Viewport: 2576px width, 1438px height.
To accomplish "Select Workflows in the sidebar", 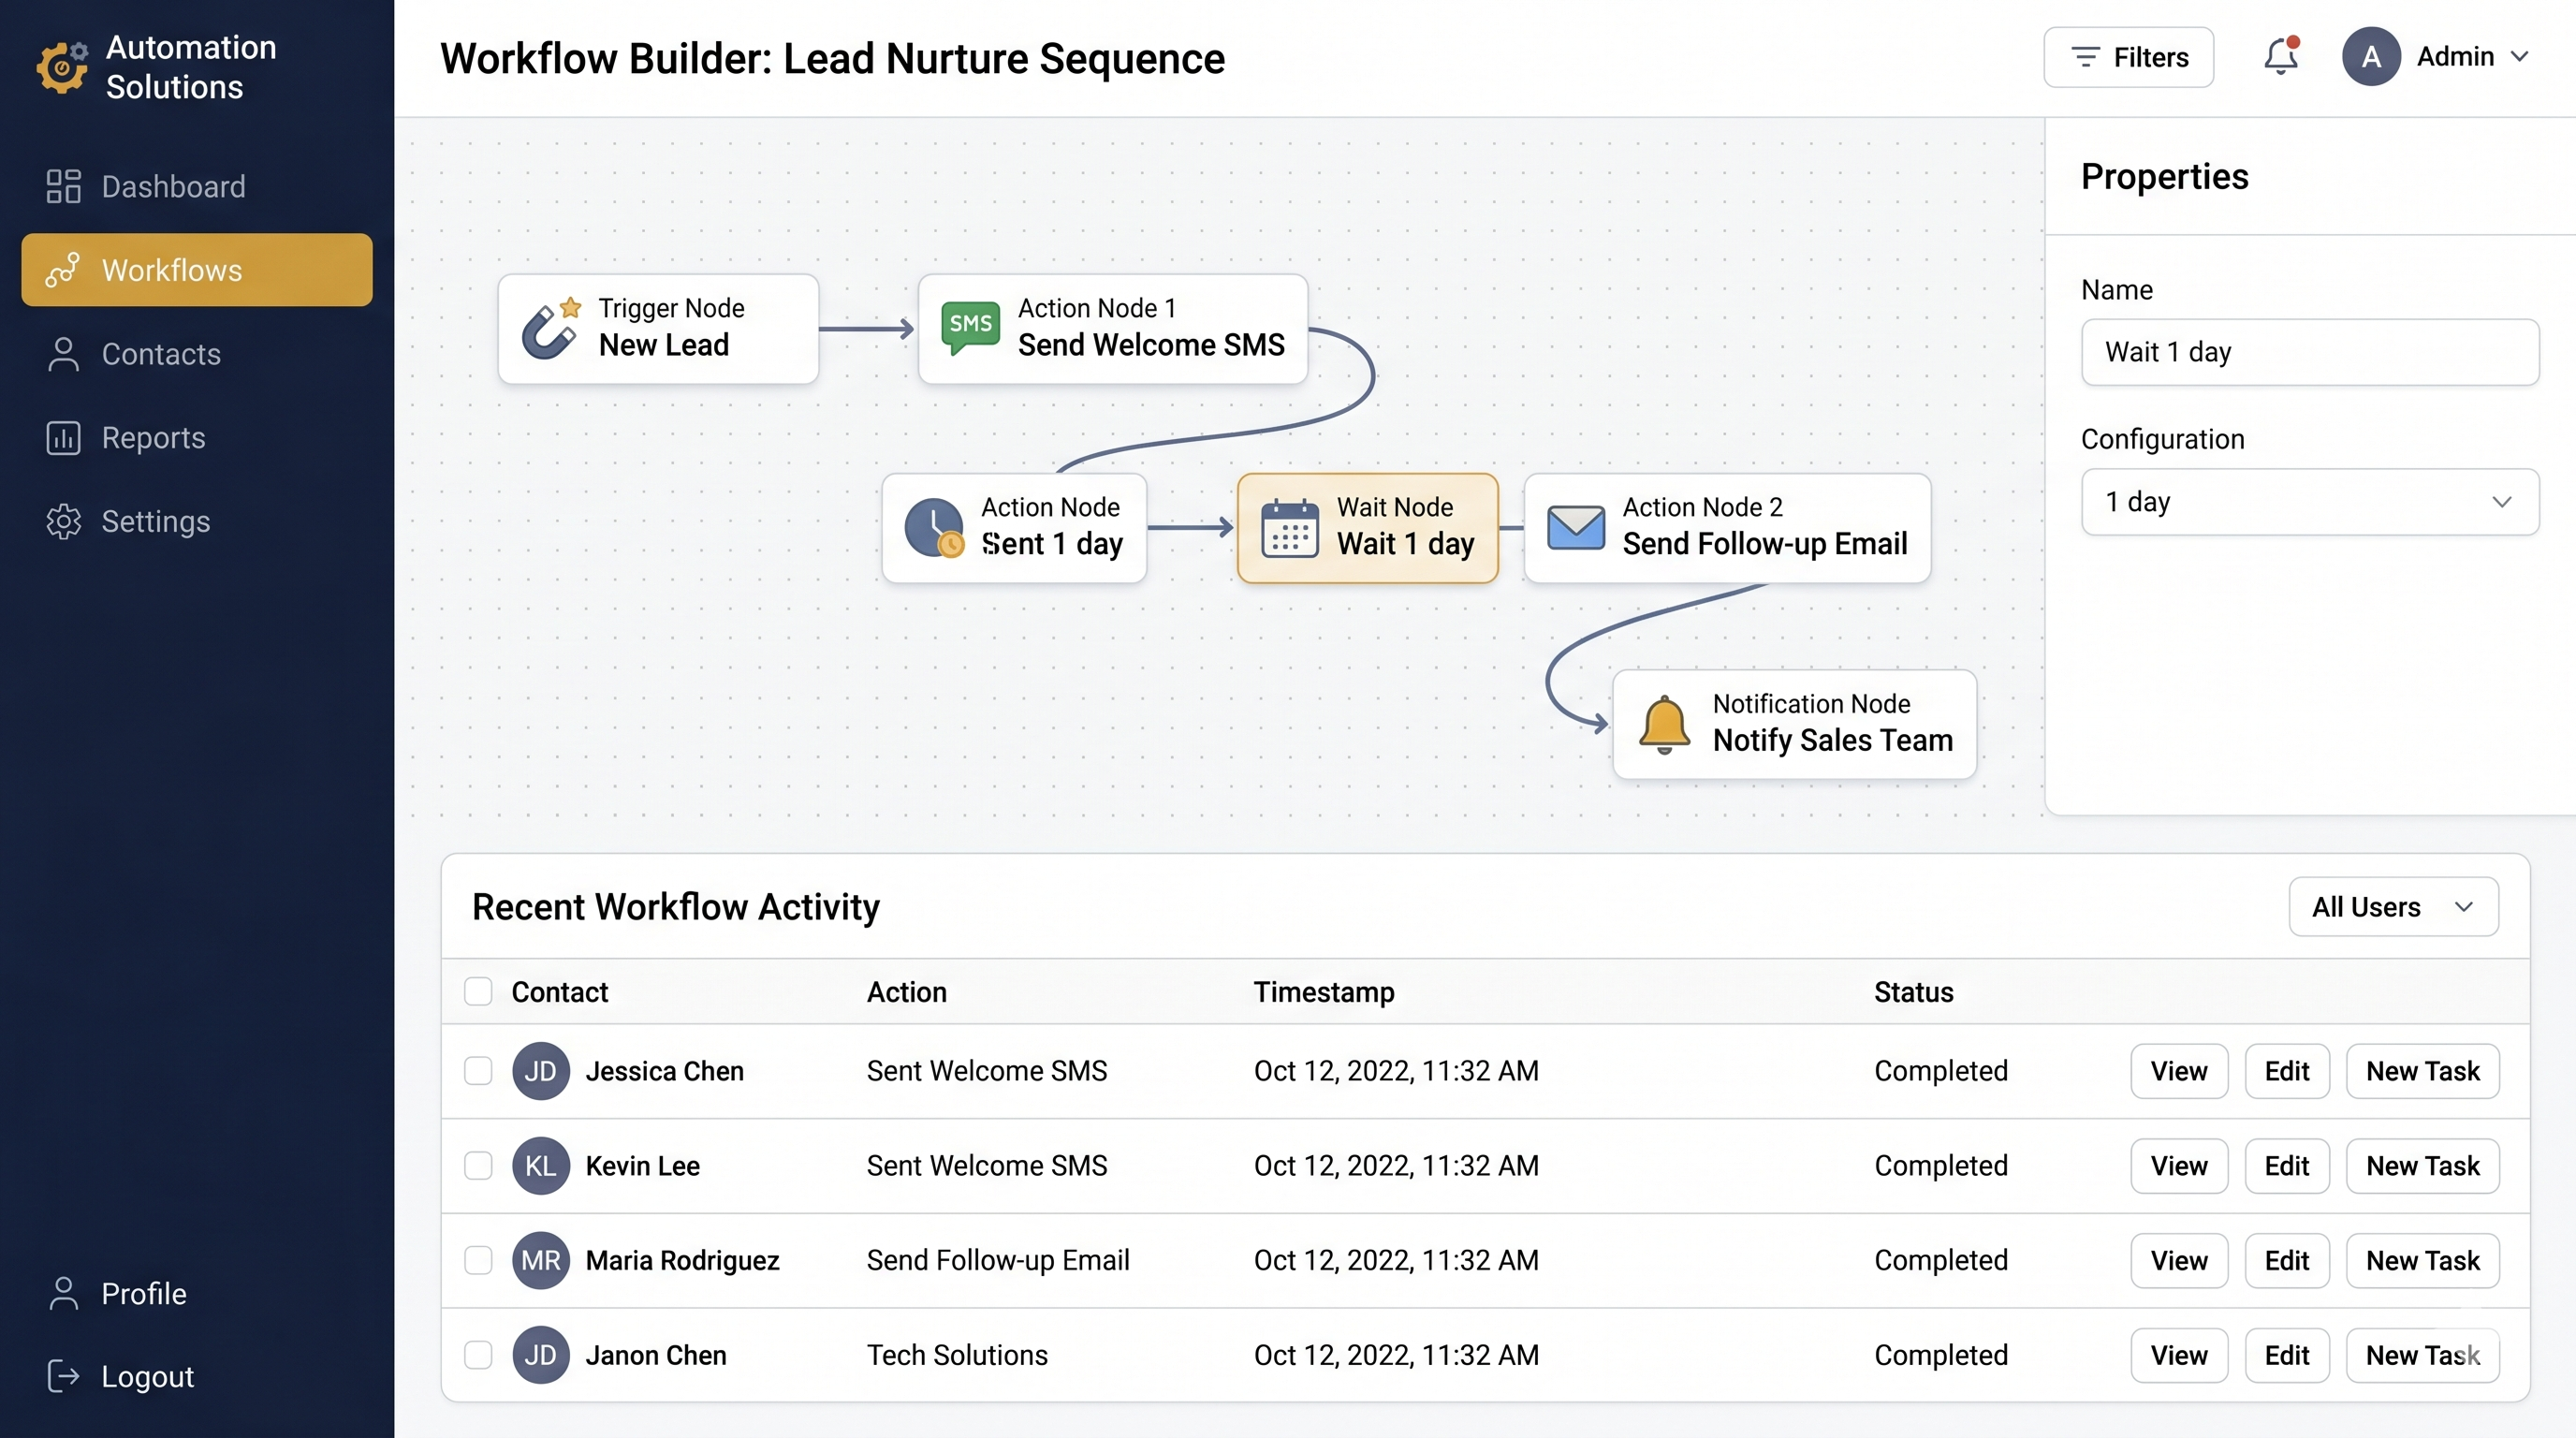I will 196,270.
